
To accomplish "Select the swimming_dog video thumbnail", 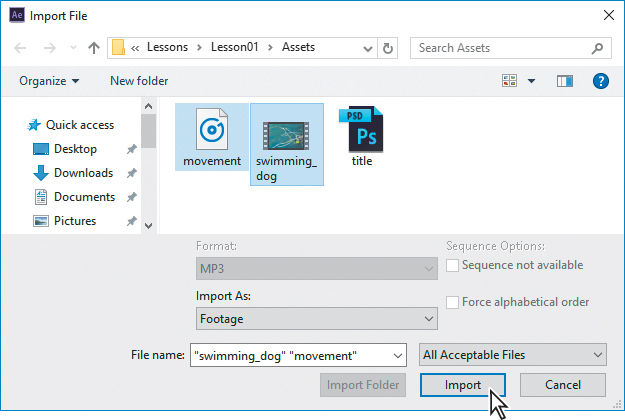I will pyautogui.click(x=286, y=136).
